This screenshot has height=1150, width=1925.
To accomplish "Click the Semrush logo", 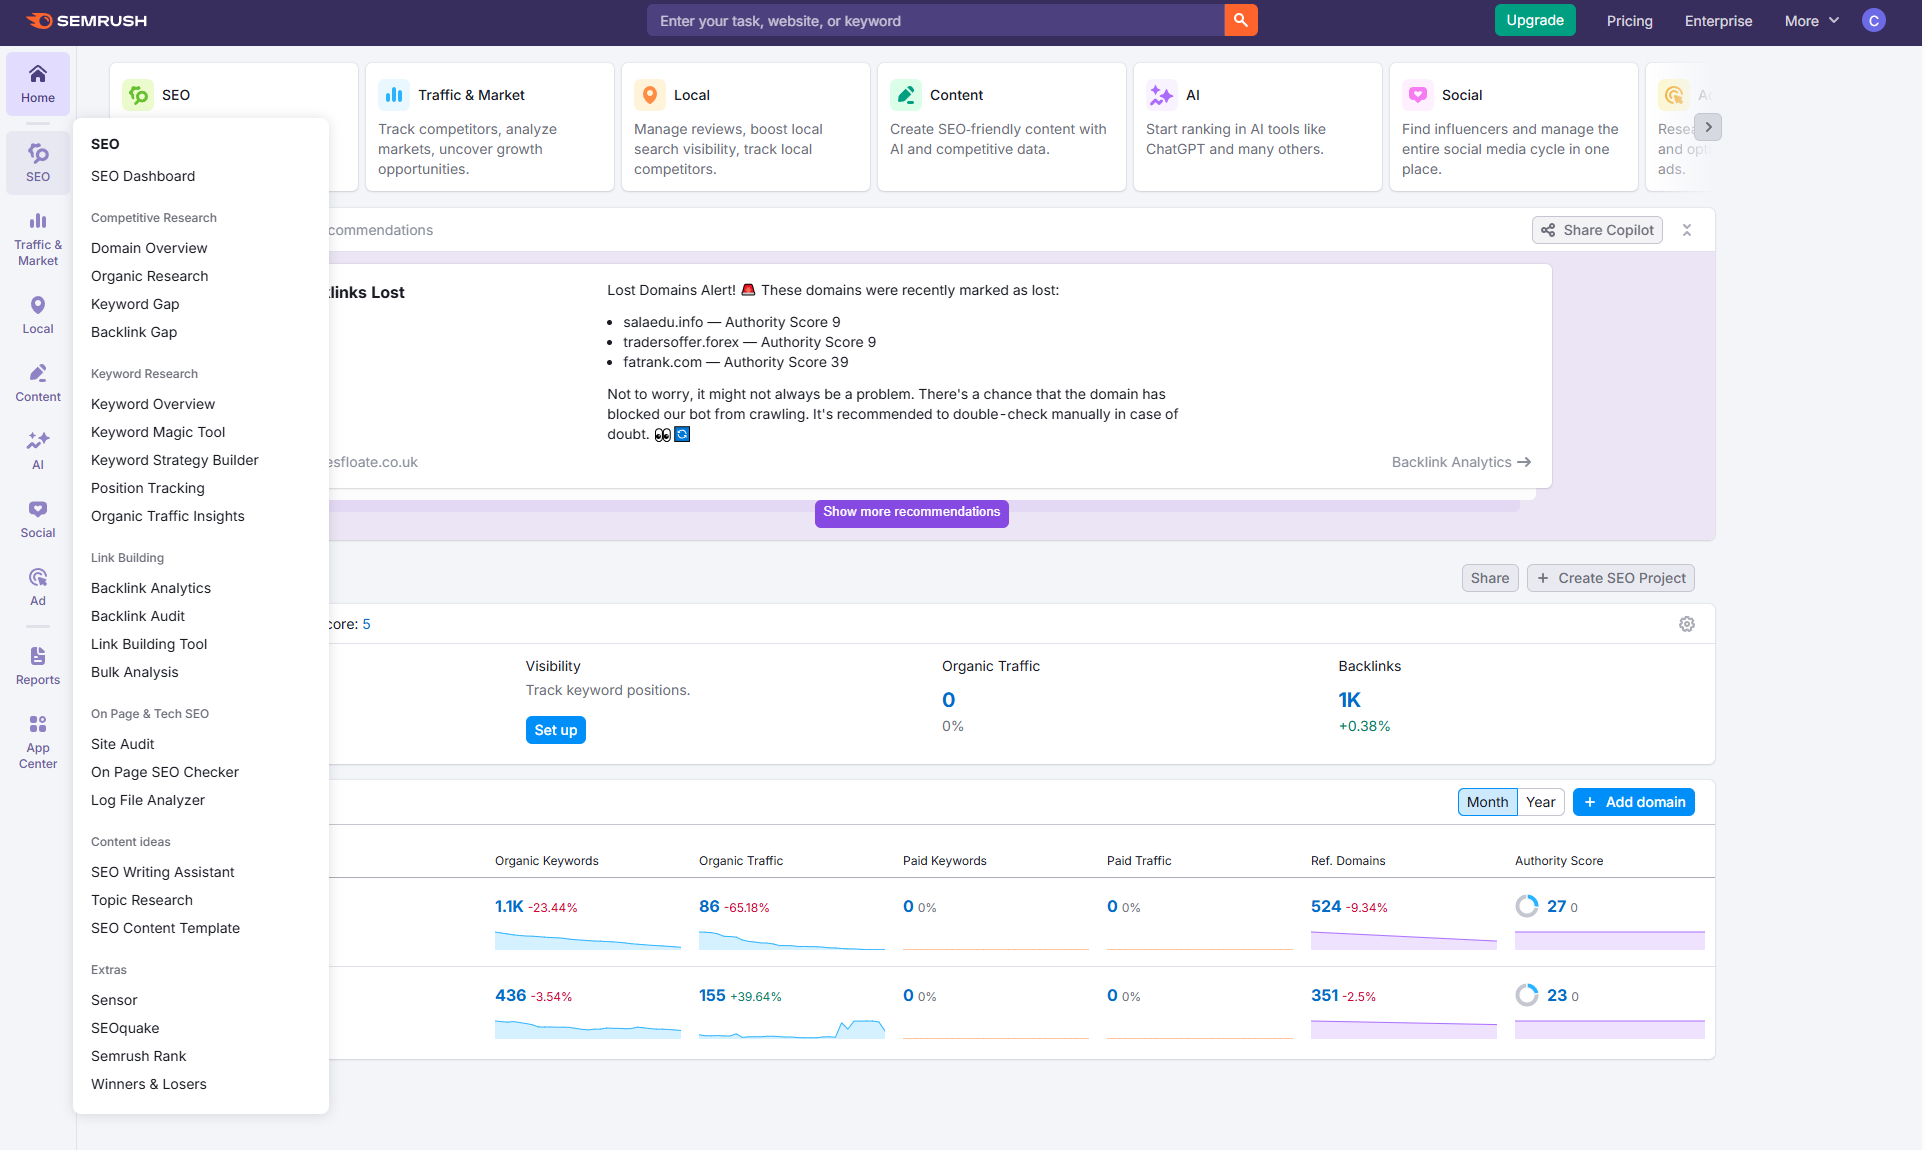I will point(86,21).
